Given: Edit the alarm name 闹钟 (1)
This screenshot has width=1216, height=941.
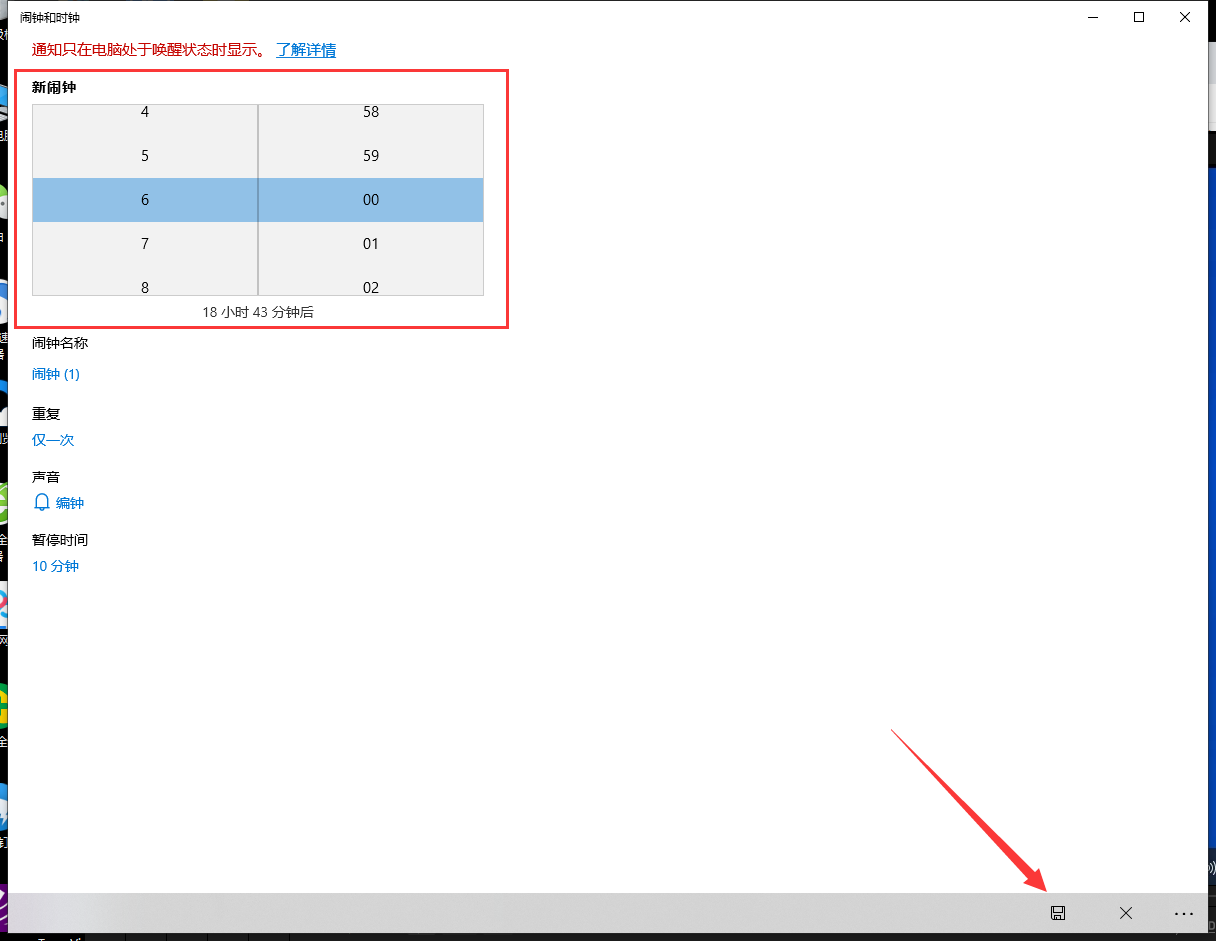Looking at the screenshot, I should (x=56, y=373).
